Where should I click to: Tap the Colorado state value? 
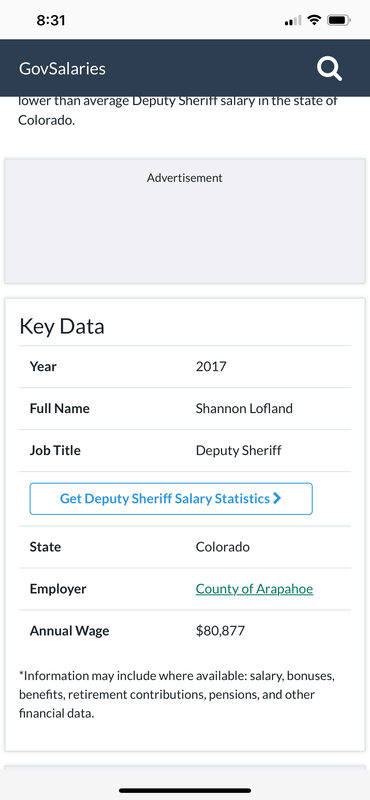pyautogui.click(x=223, y=547)
